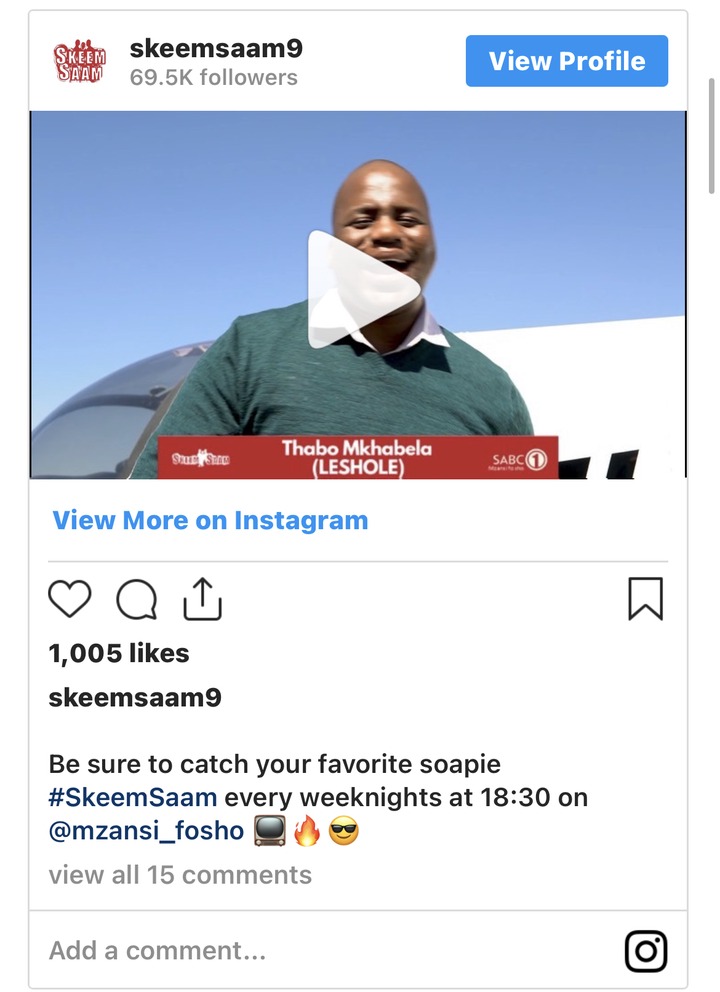
Task: Play the Thabo Mkhabela video
Action: [363, 290]
